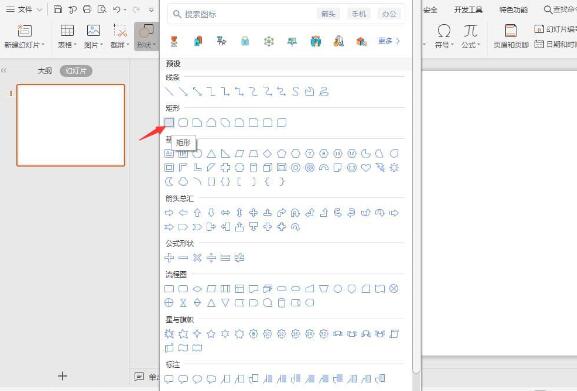
Task: Click the 页眉和页脚 button
Action: coord(511,36)
